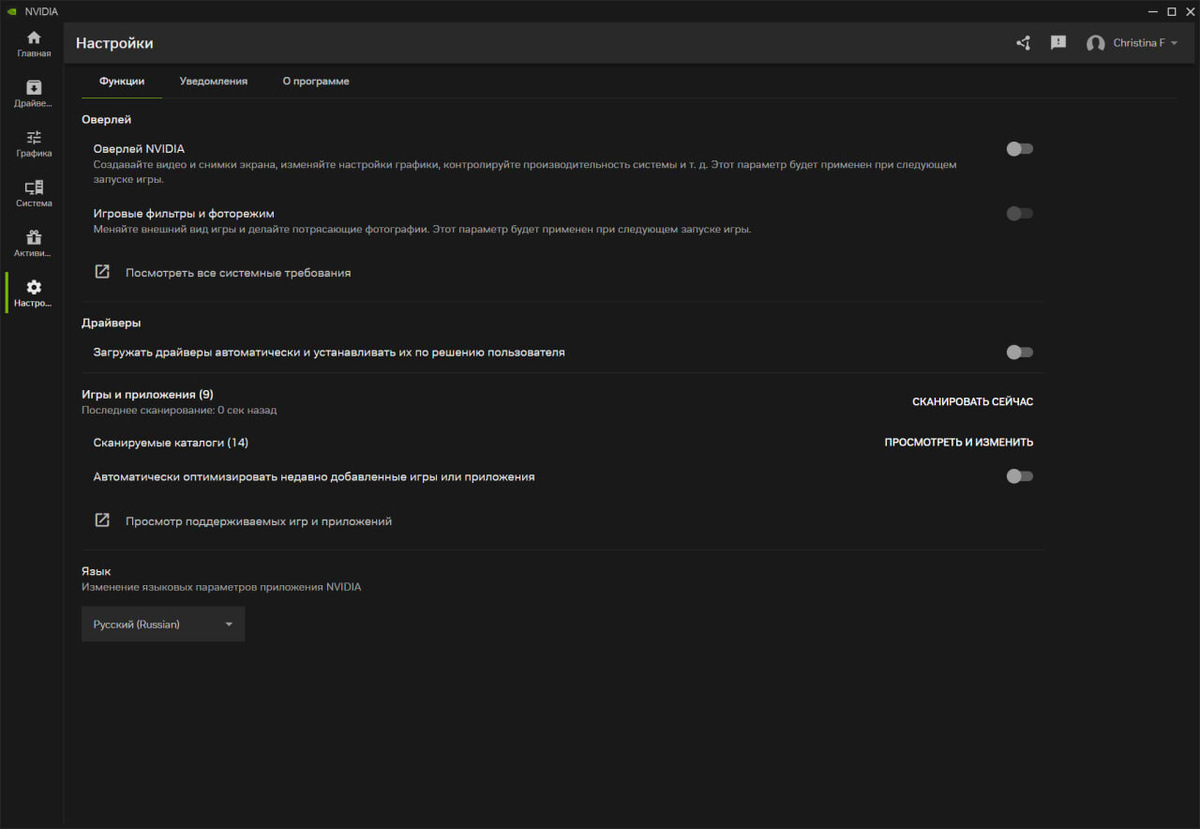This screenshot has height=829, width=1200.
Task: Click the Драйверы section heading
Action: tap(111, 323)
